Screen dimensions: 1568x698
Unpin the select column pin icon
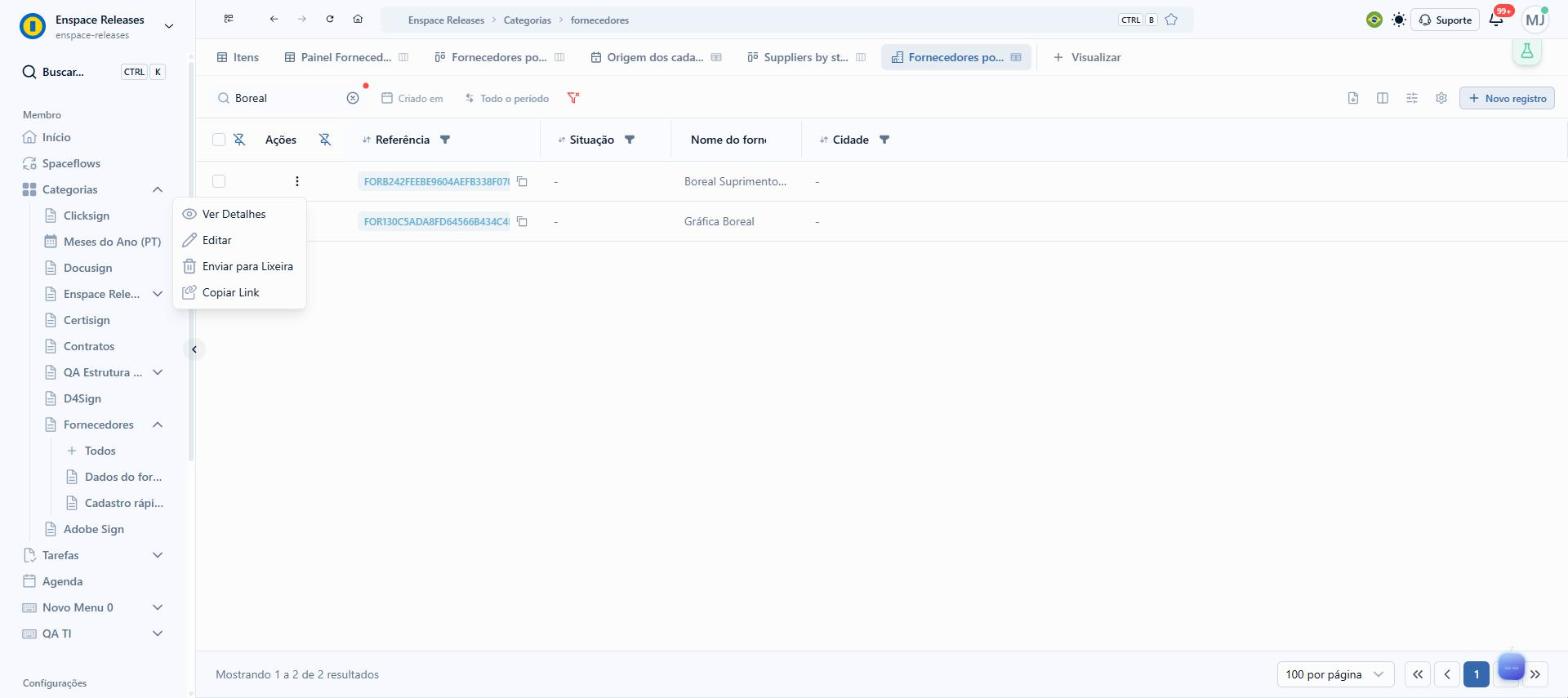pos(239,139)
